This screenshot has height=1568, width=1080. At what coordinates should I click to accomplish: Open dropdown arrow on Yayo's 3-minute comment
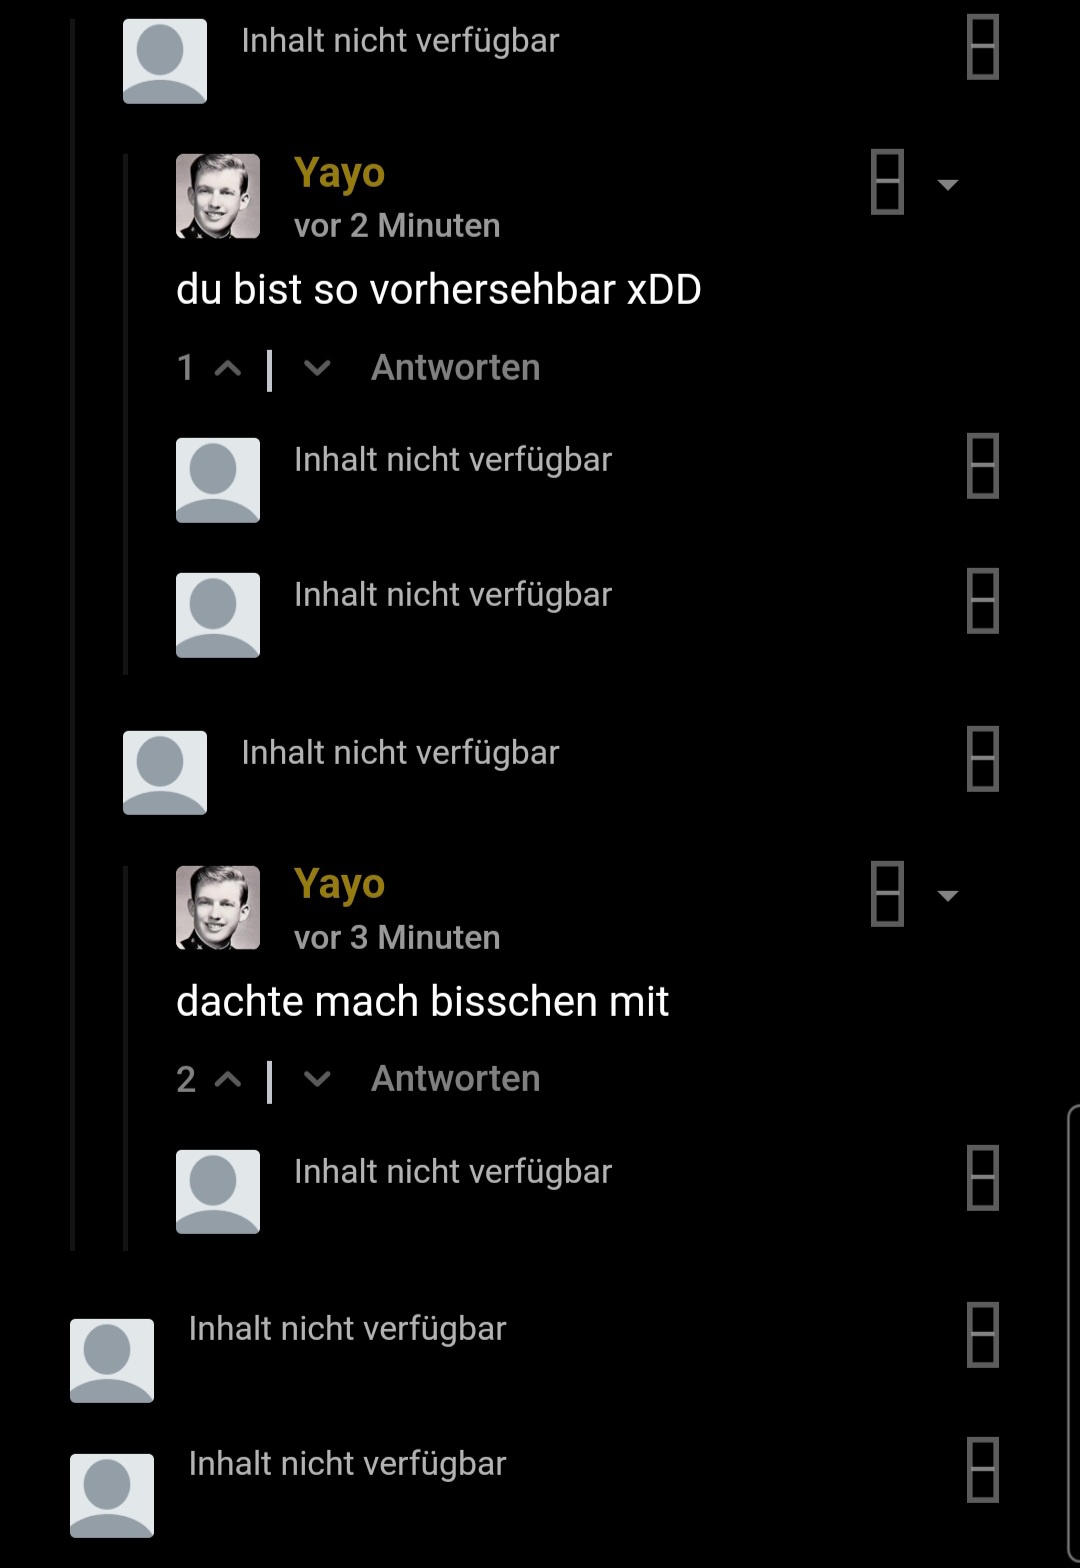[947, 895]
